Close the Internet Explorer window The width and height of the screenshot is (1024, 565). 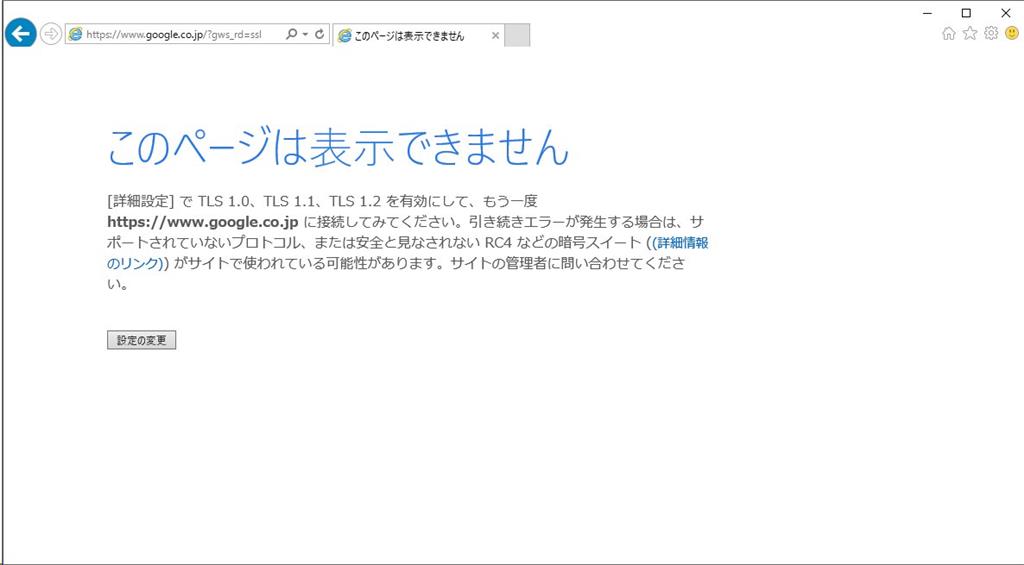click(x=1006, y=13)
